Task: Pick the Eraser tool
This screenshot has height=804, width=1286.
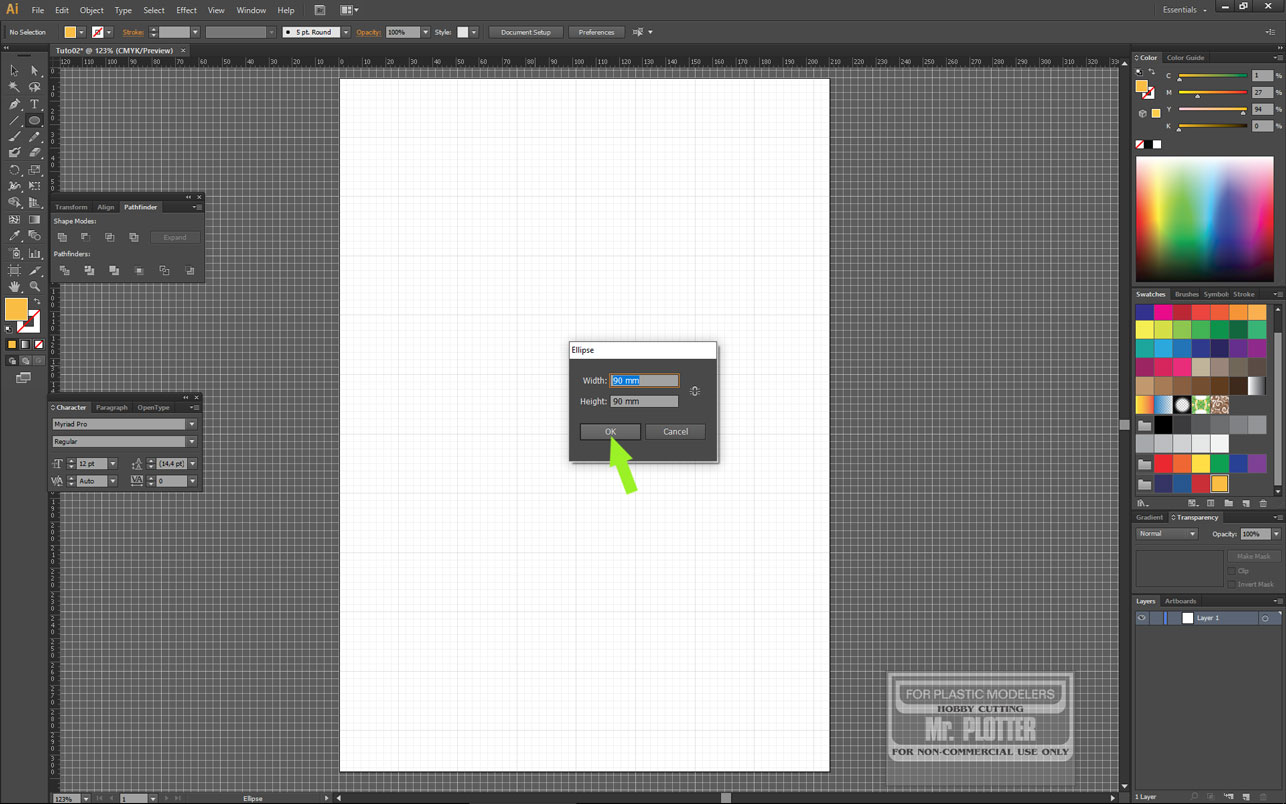Action: 34,153
